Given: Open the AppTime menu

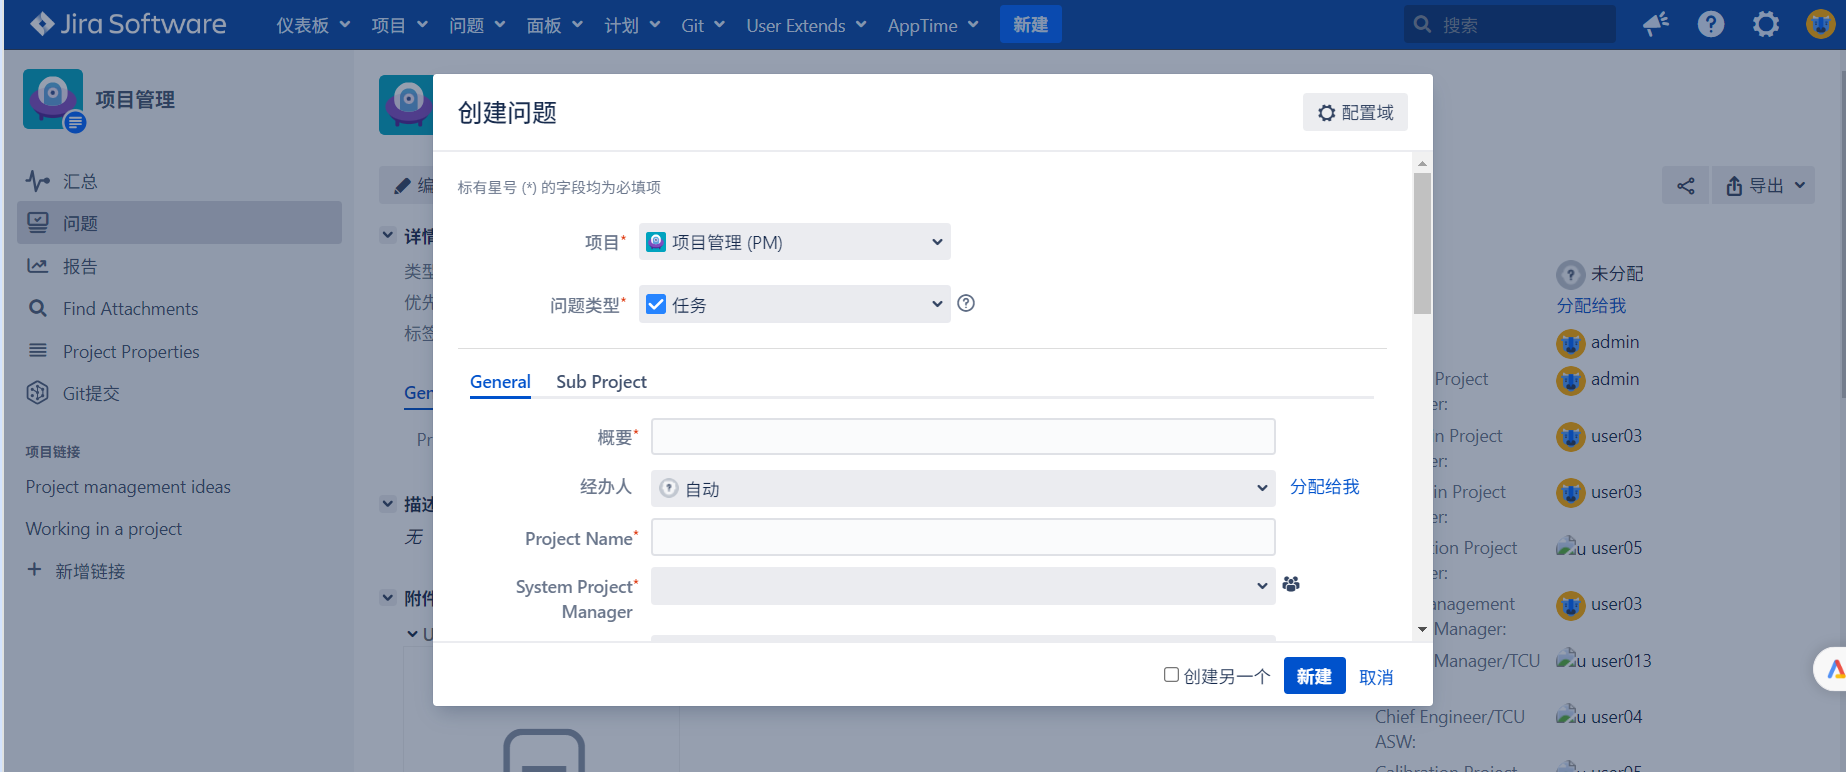Looking at the screenshot, I should pyautogui.click(x=933, y=25).
